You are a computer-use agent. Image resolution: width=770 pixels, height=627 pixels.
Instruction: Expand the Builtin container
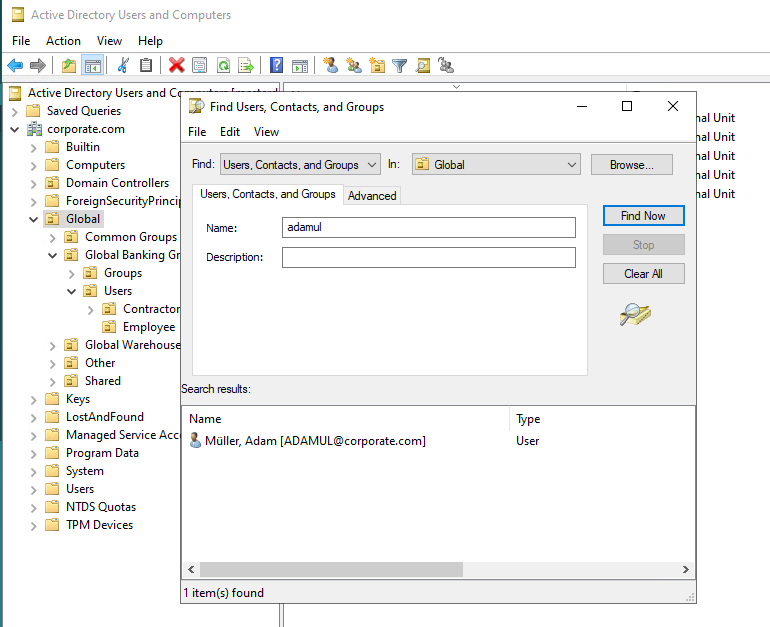pyautogui.click(x=33, y=147)
